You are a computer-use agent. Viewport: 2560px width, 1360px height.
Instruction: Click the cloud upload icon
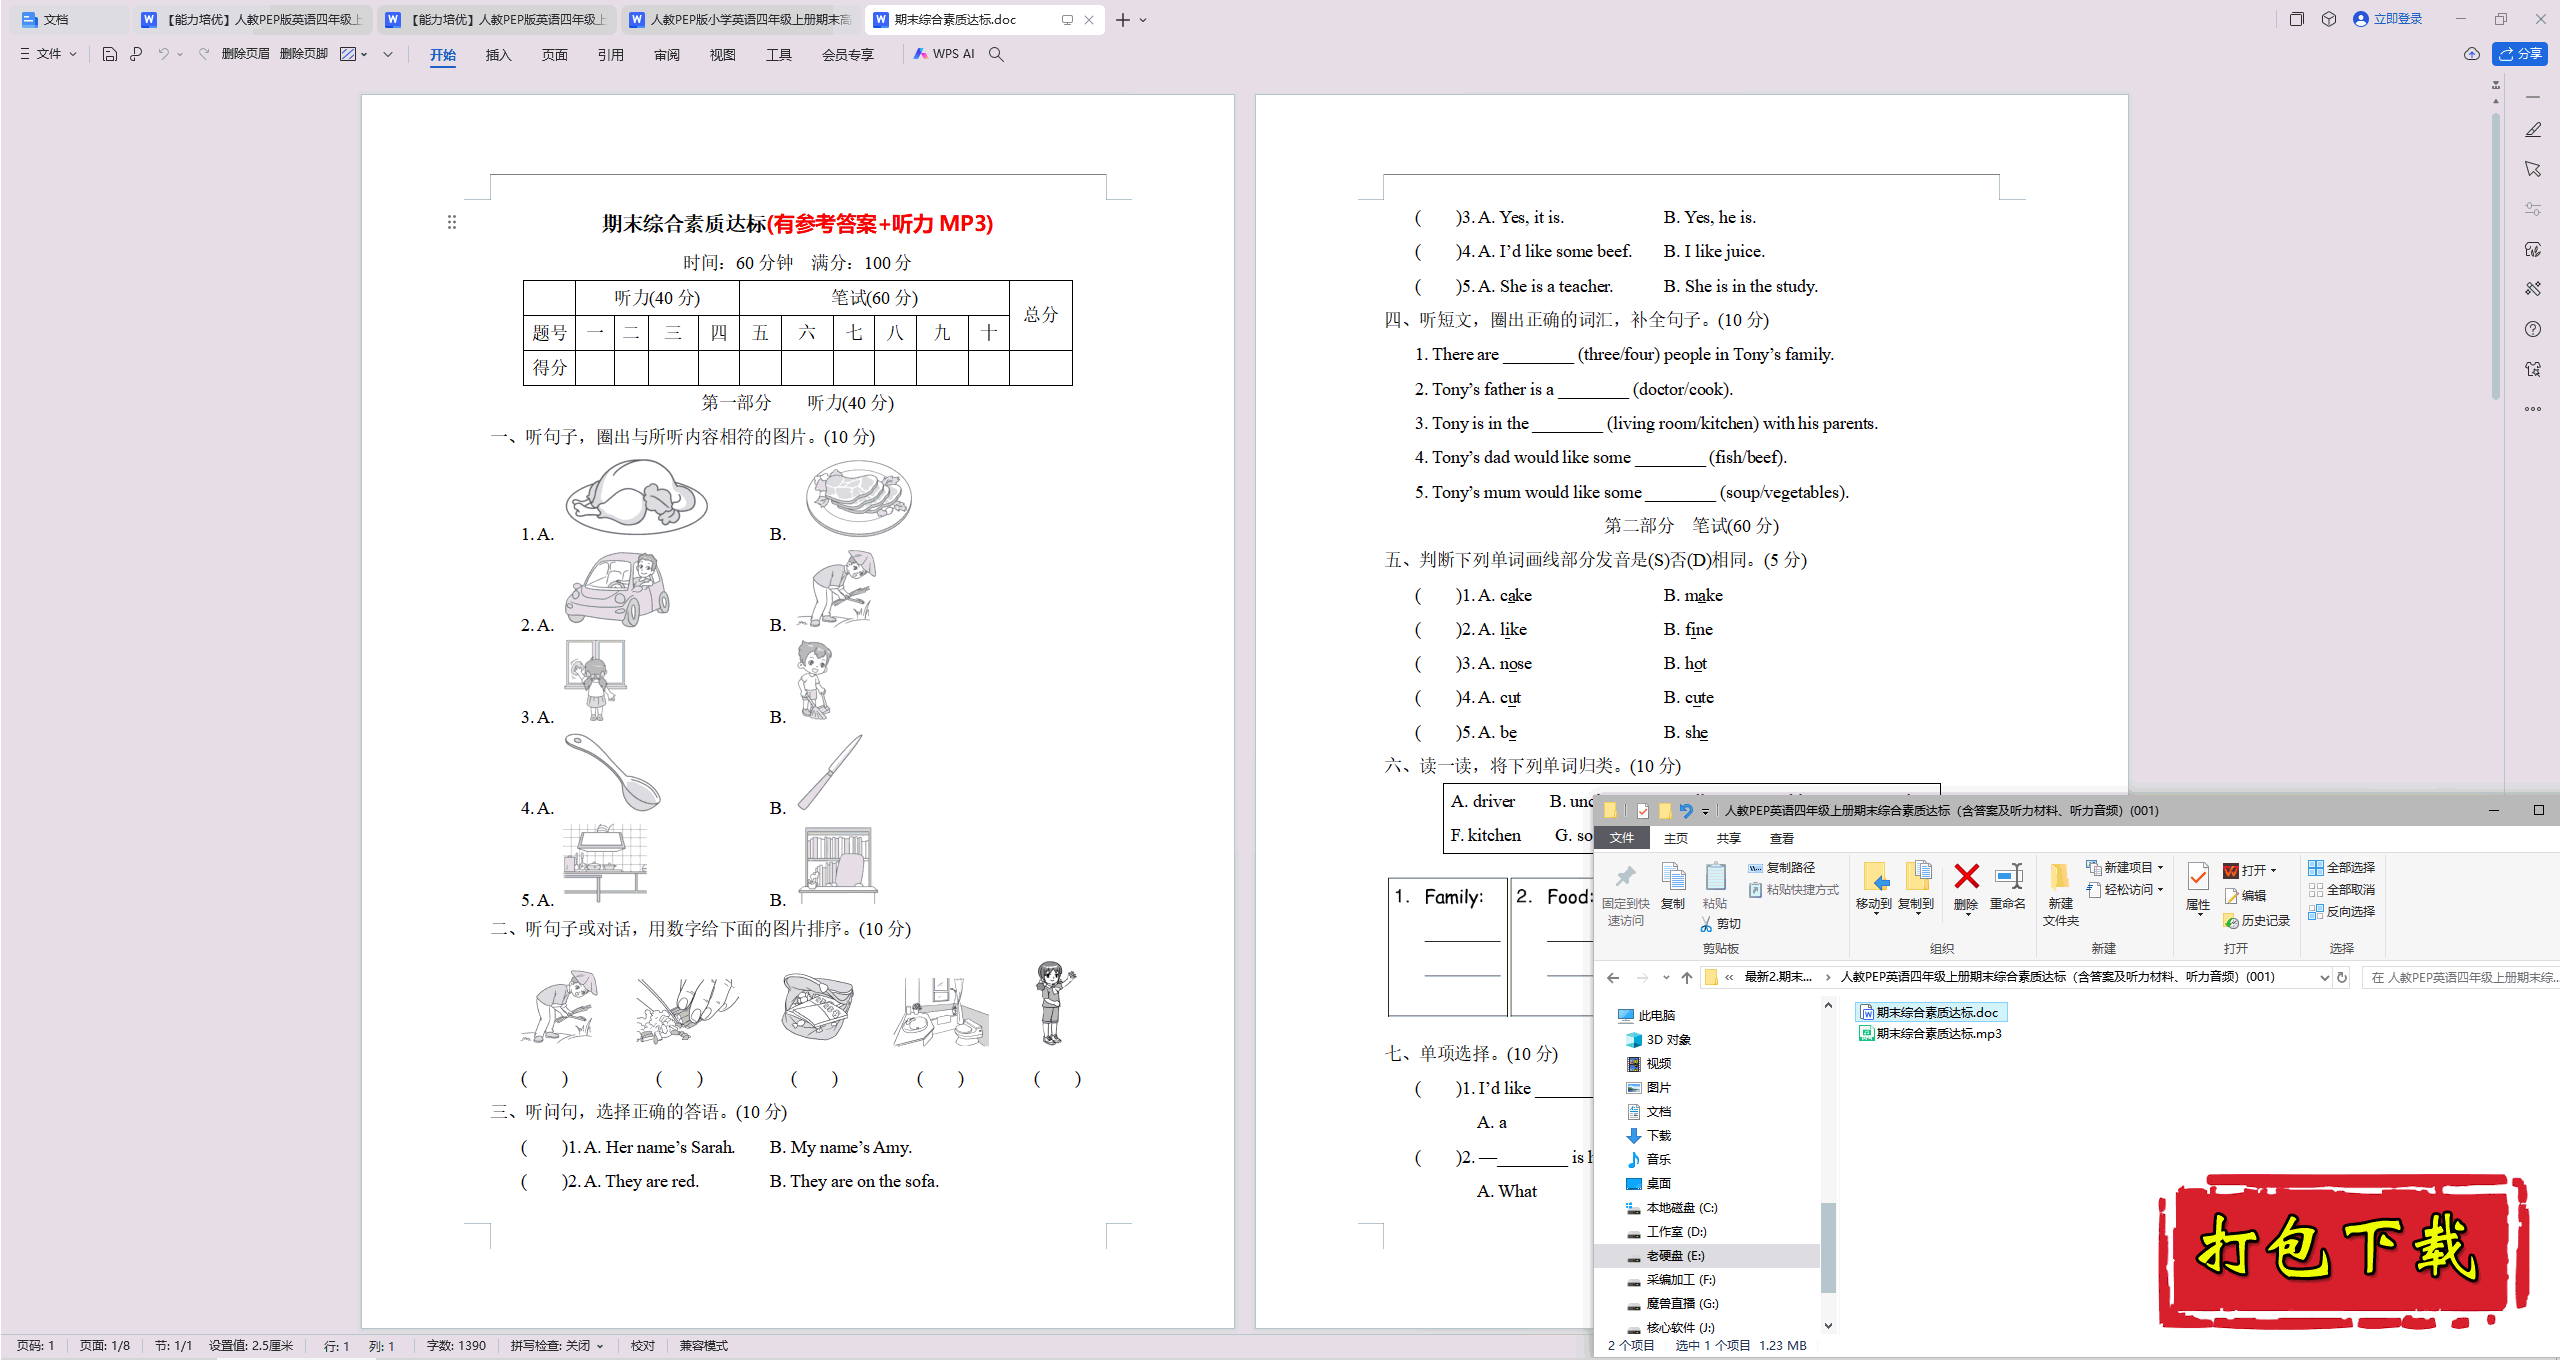(2472, 54)
